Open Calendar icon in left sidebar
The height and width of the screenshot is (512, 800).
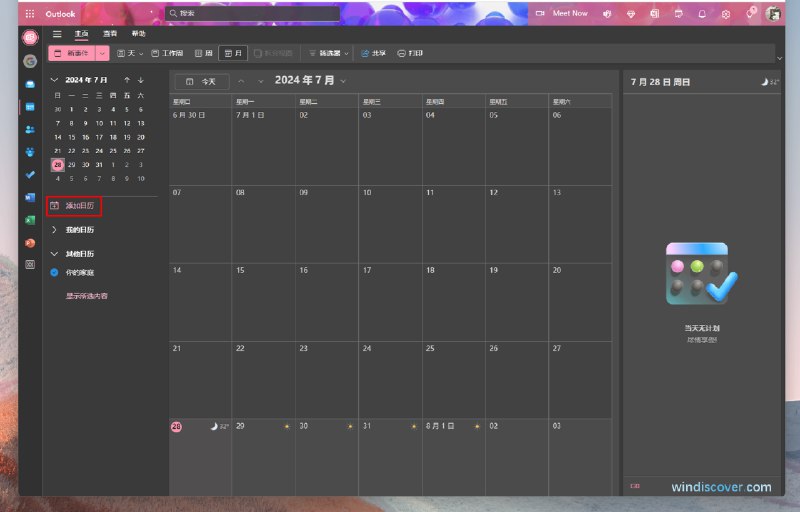(x=30, y=107)
